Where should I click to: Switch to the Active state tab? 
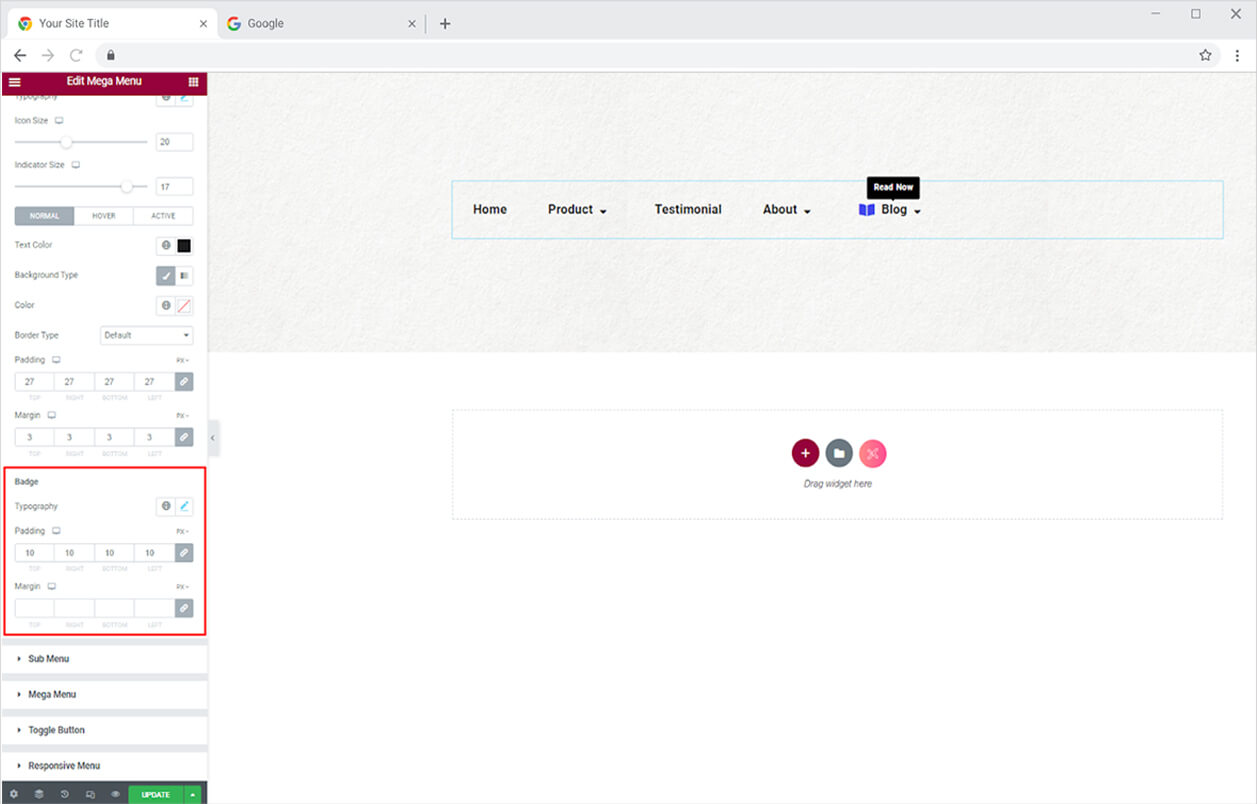pyautogui.click(x=163, y=216)
